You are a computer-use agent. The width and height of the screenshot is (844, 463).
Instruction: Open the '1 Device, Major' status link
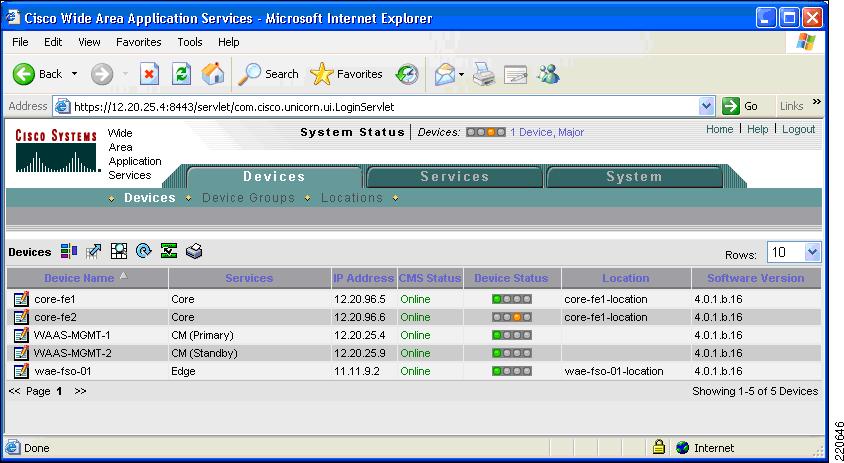547,132
